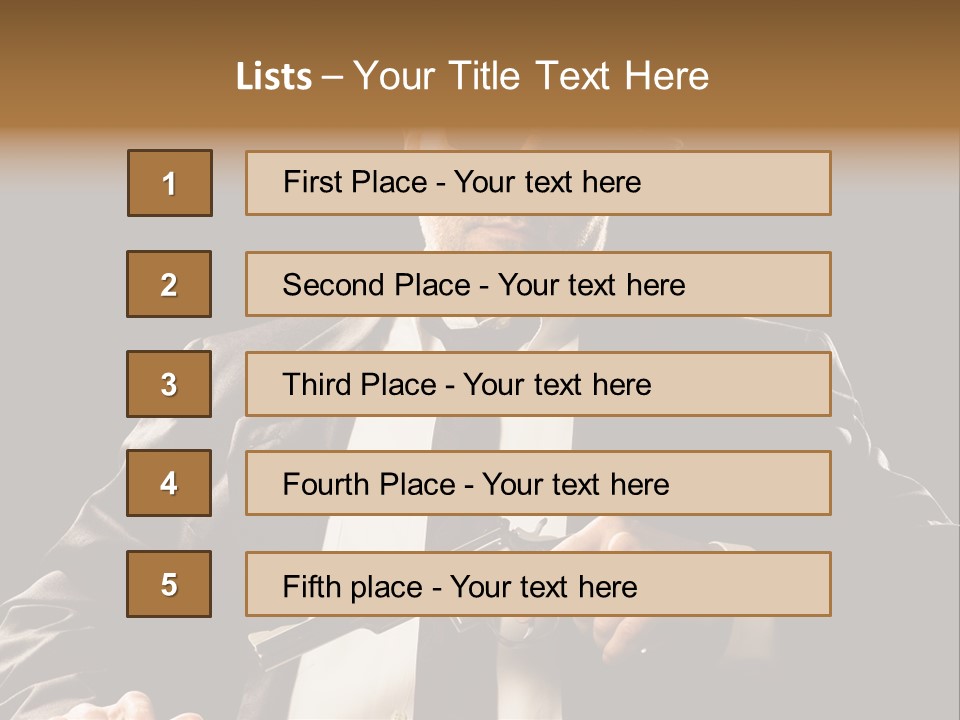Select the Second Place text box
The width and height of the screenshot is (960, 720).
[538, 284]
